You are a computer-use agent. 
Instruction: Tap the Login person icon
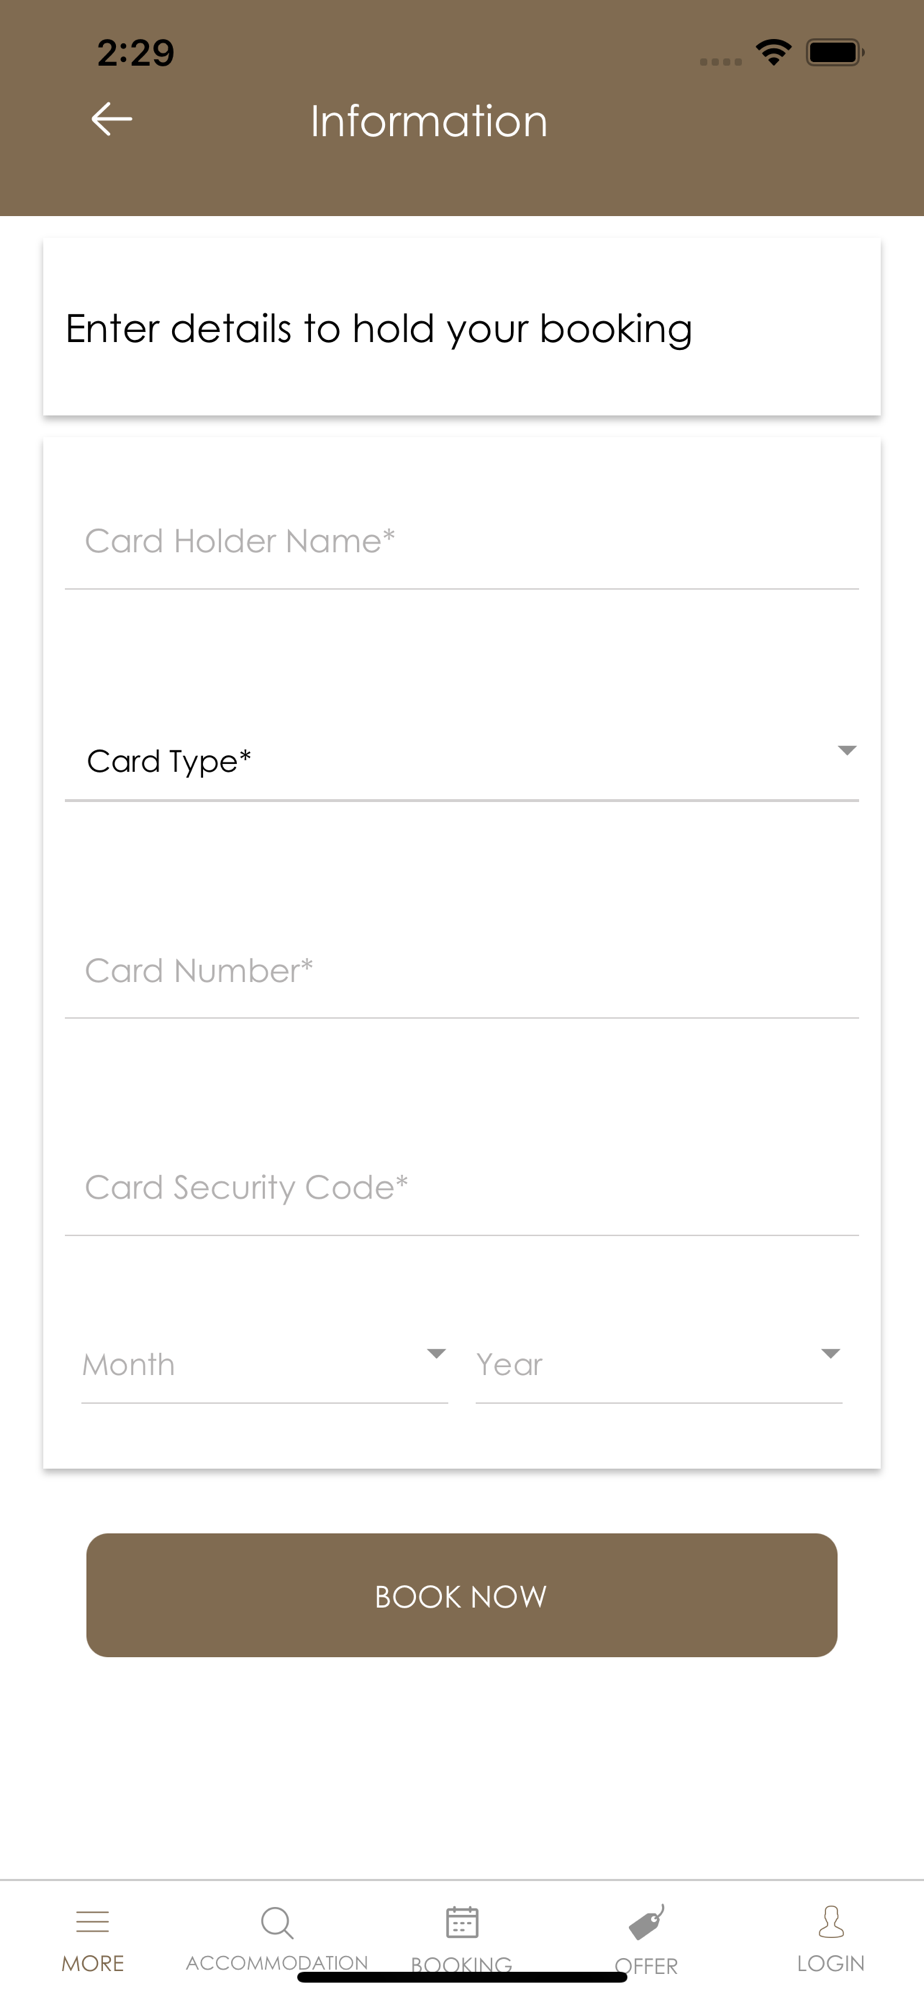click(x=831, y=1921)
